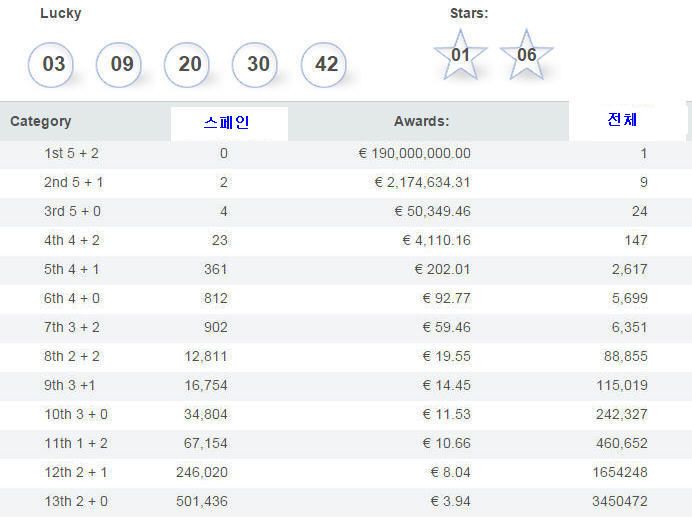692x520 pixels.
Task: Click the 3450472 total winners value
Action: pyautogui.click(x=620, y=501)
